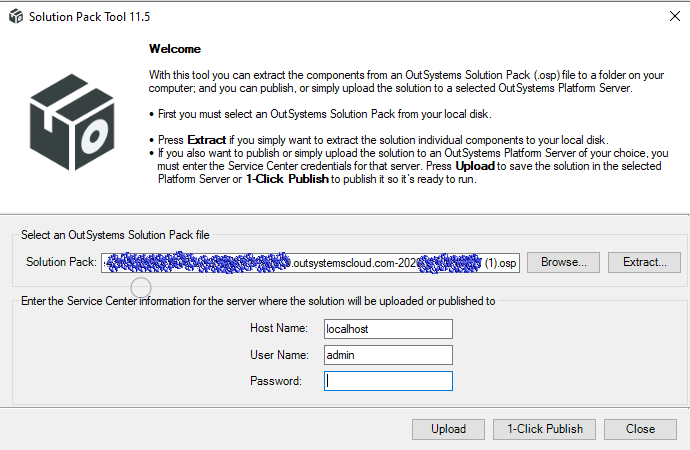Focus the Host Name field containing localhost
Viewport: 690px width, 450px height.
[x=388, y=329]
